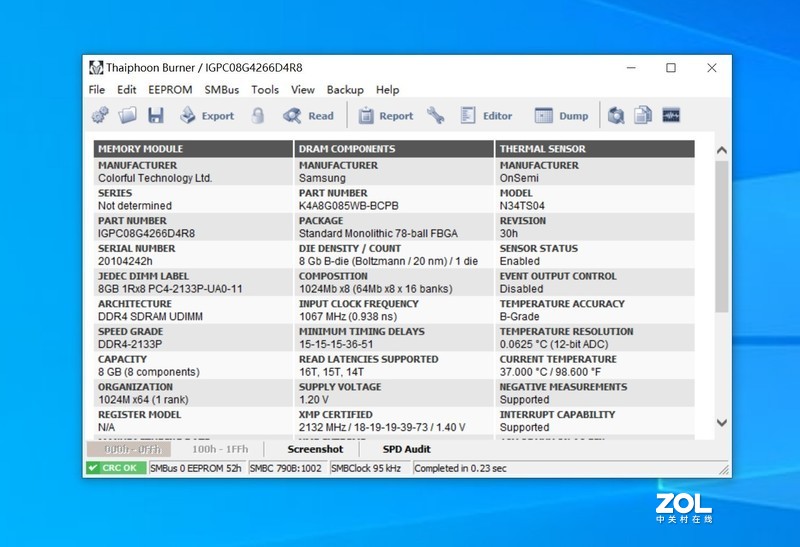Select organization 1024M x64 (1 rank)
This screenshot has height=547, width=800.
tap(143, 400)
